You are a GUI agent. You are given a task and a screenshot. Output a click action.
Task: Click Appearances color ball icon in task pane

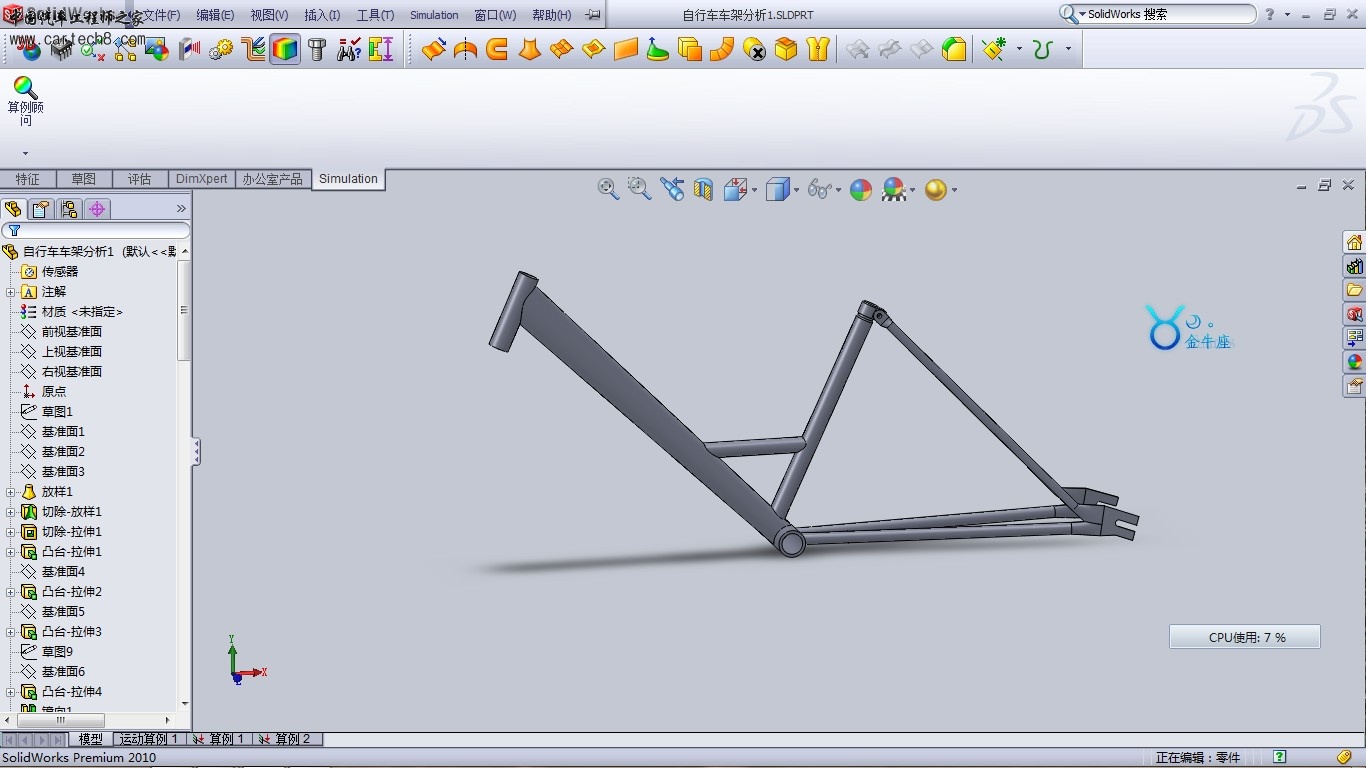pyautogui.click(x=1354, y=362)
